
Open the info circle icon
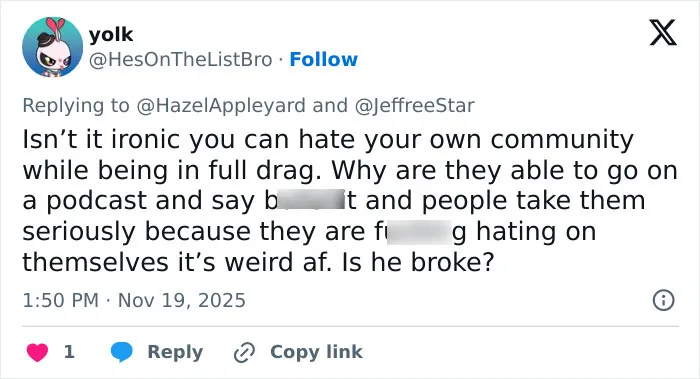(x=663, y=300)
